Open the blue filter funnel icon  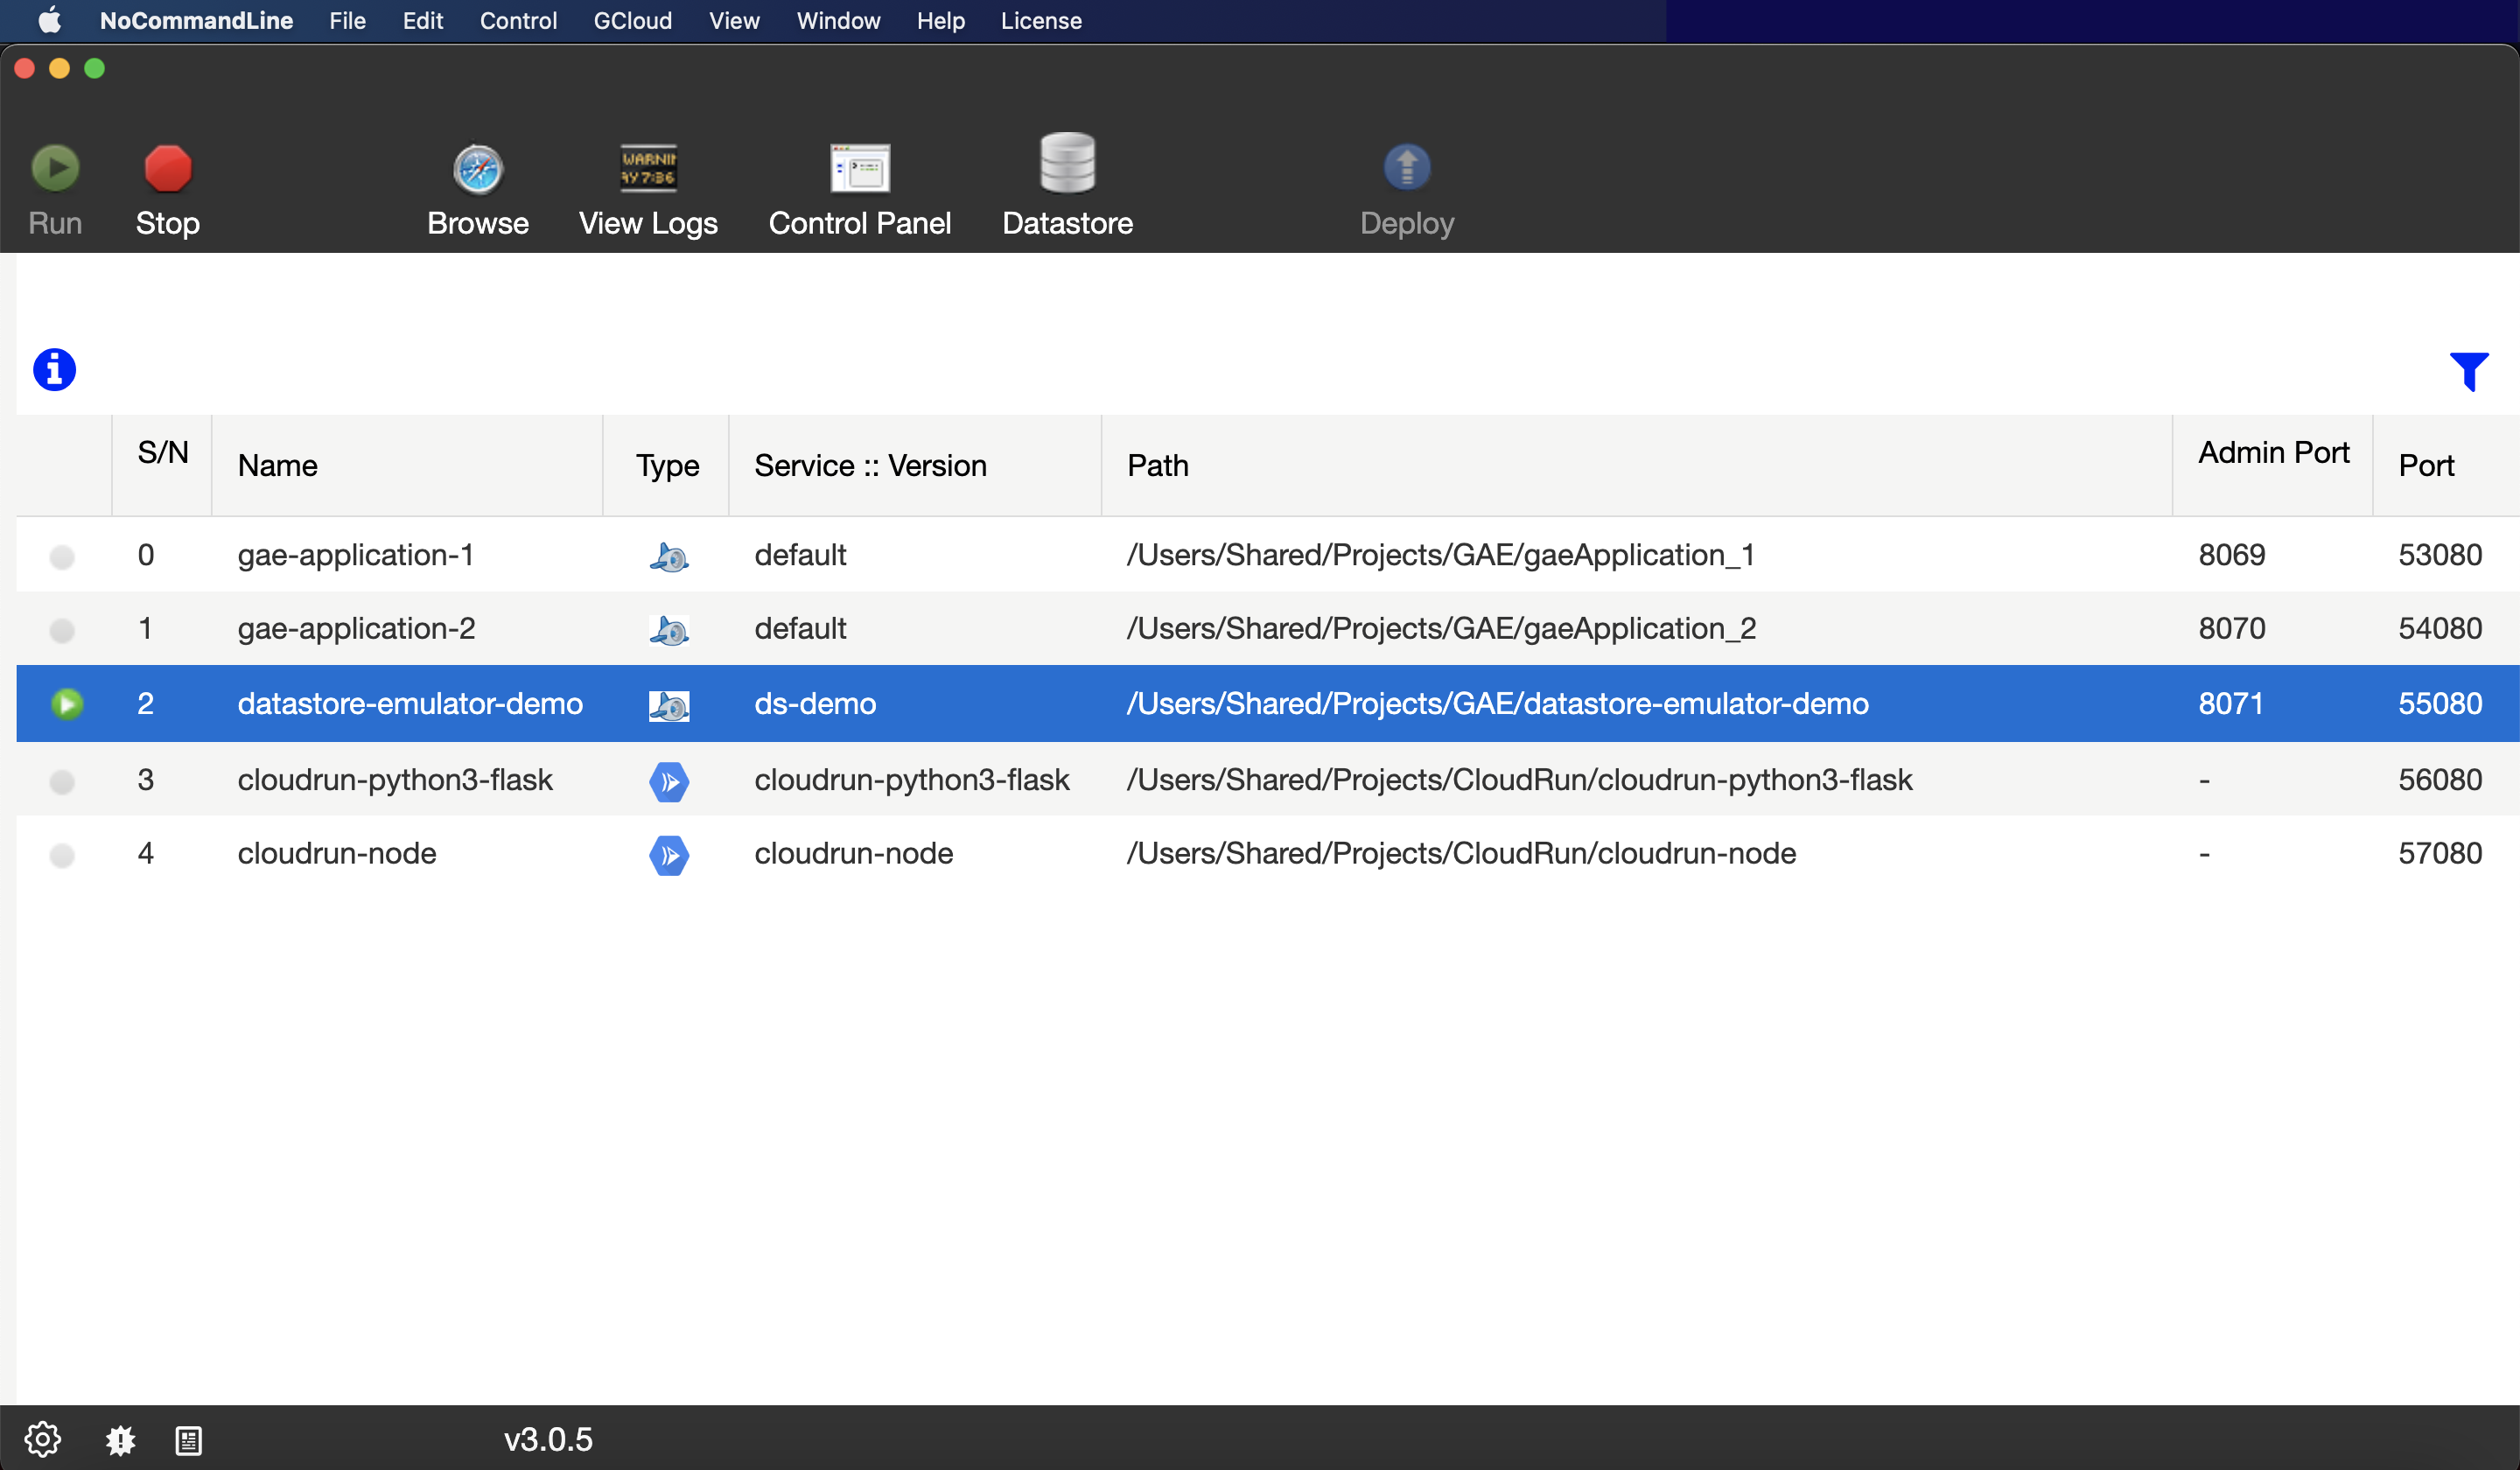(x=2468, y=371)
